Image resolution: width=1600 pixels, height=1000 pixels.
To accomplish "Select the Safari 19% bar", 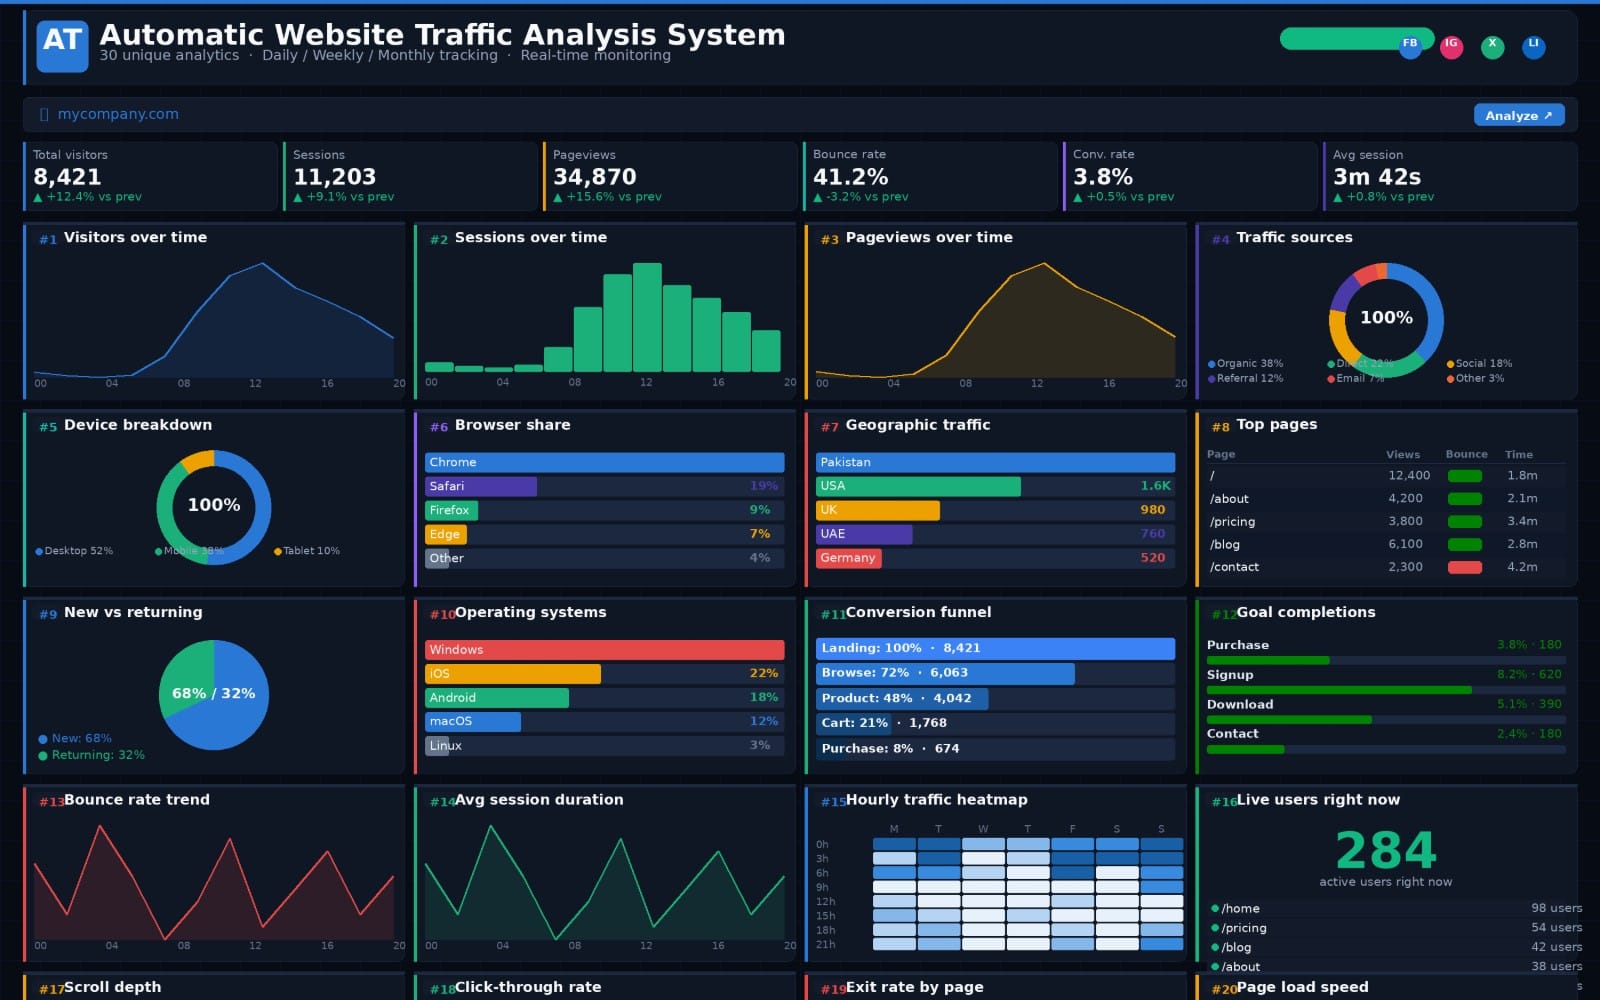I will coord(604,486).
